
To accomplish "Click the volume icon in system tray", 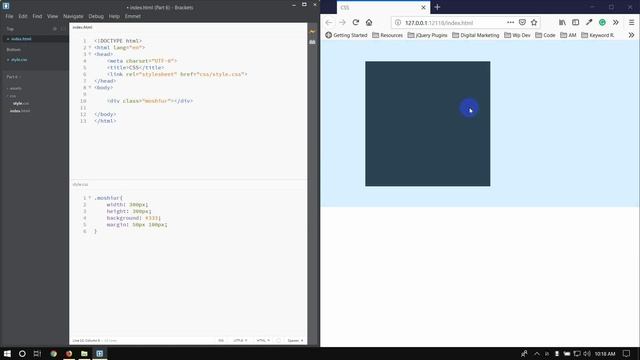I will click(x=587, y=353).
